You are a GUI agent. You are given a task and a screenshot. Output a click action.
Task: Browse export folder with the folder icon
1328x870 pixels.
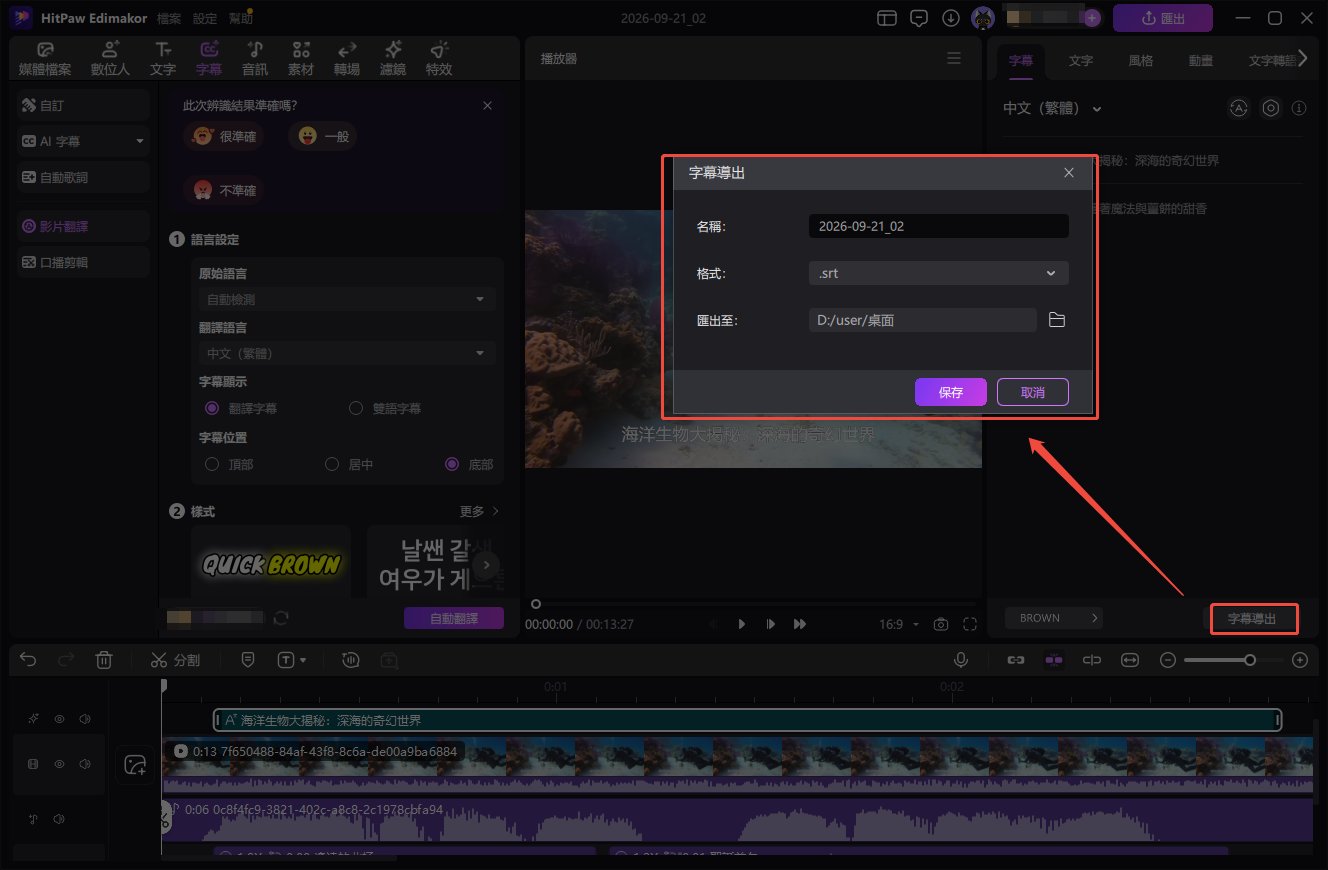click(x=1057, y=320)
